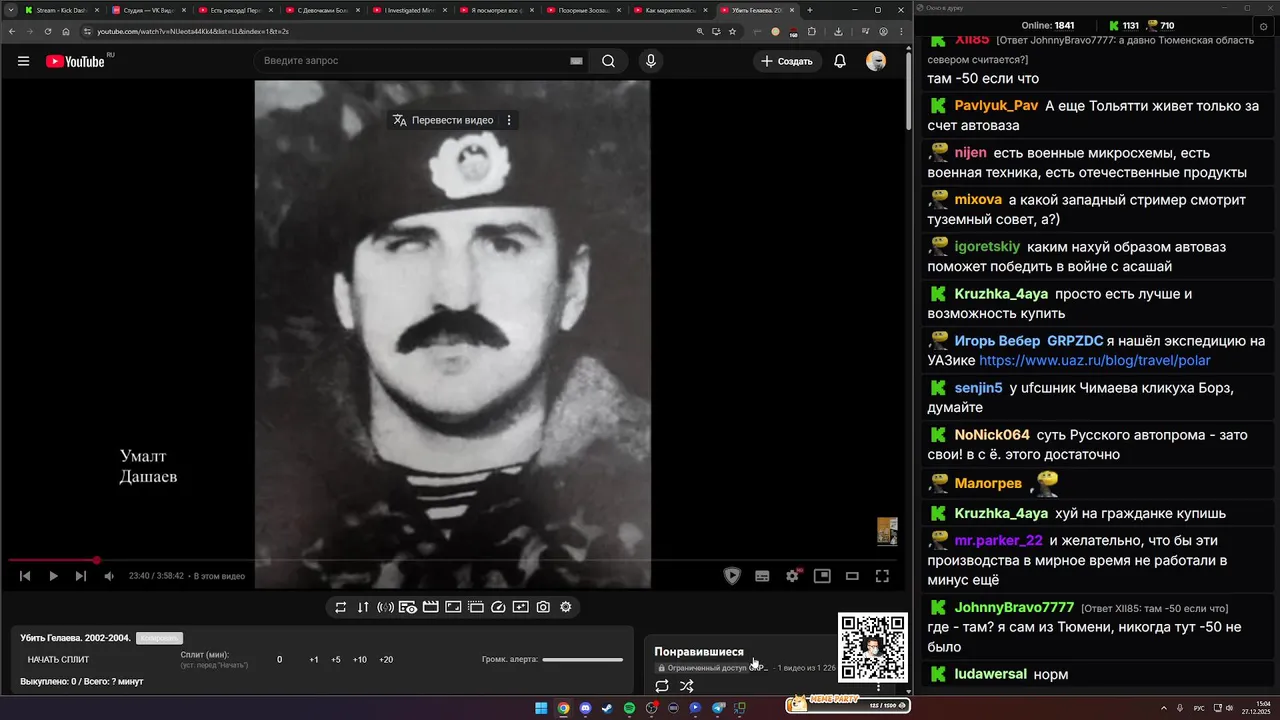
Task: Take a screenshot with the camera icon
Action: [543, 607]
